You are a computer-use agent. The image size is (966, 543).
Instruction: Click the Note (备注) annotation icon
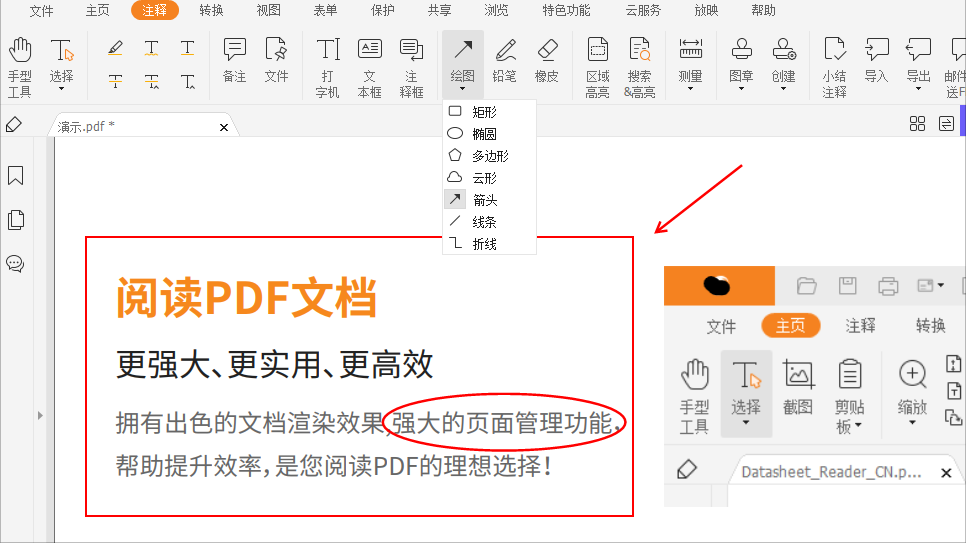(x=234, y=59)
